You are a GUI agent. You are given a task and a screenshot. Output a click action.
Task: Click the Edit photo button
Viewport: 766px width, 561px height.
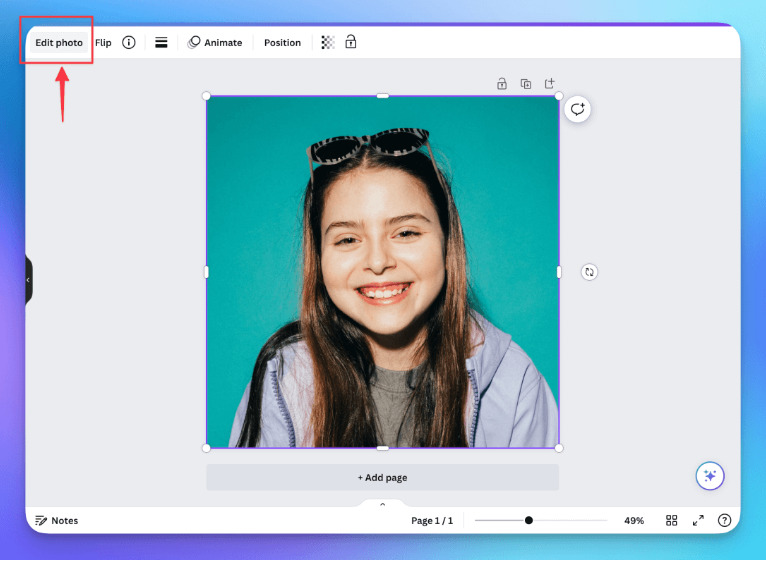coord(59,43)
